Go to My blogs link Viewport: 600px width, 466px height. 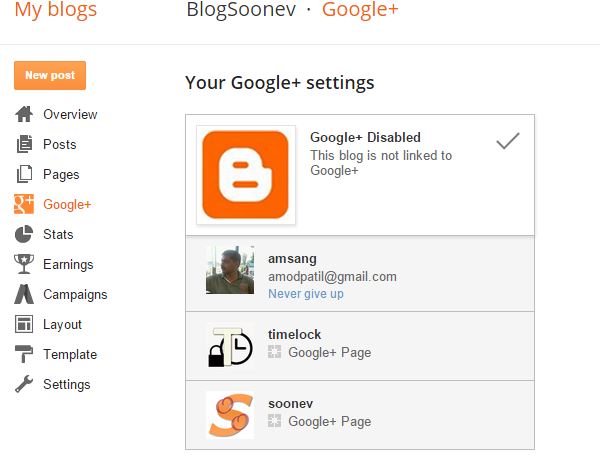click(x=55, y=10)
